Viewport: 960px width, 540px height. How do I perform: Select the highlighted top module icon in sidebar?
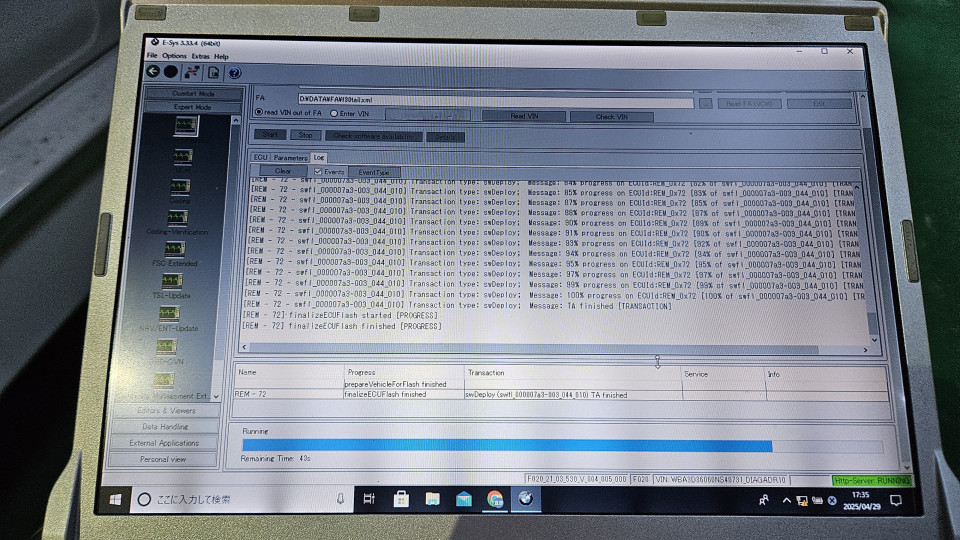click(186, 126)
